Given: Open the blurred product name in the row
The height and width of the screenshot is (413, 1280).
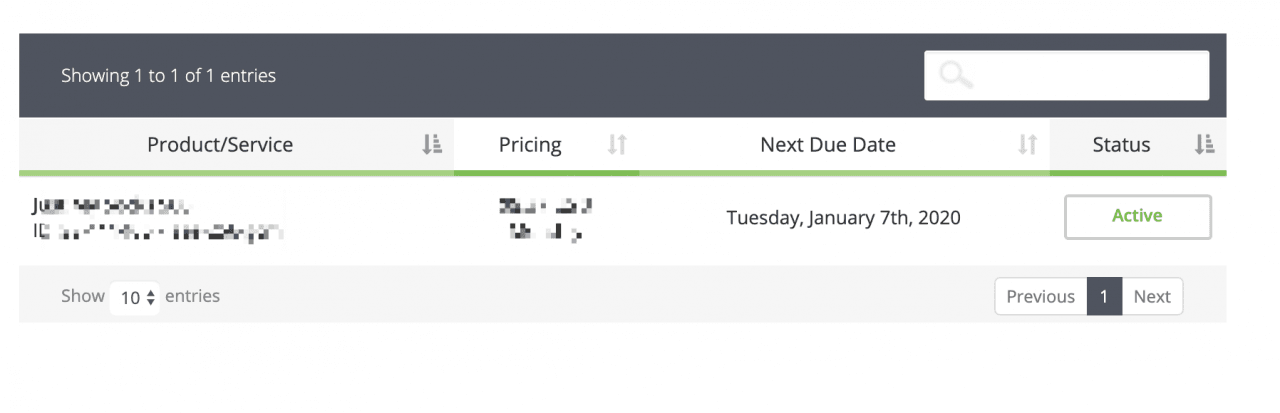Looking at the screenshot, I should (x=110, y=206).
